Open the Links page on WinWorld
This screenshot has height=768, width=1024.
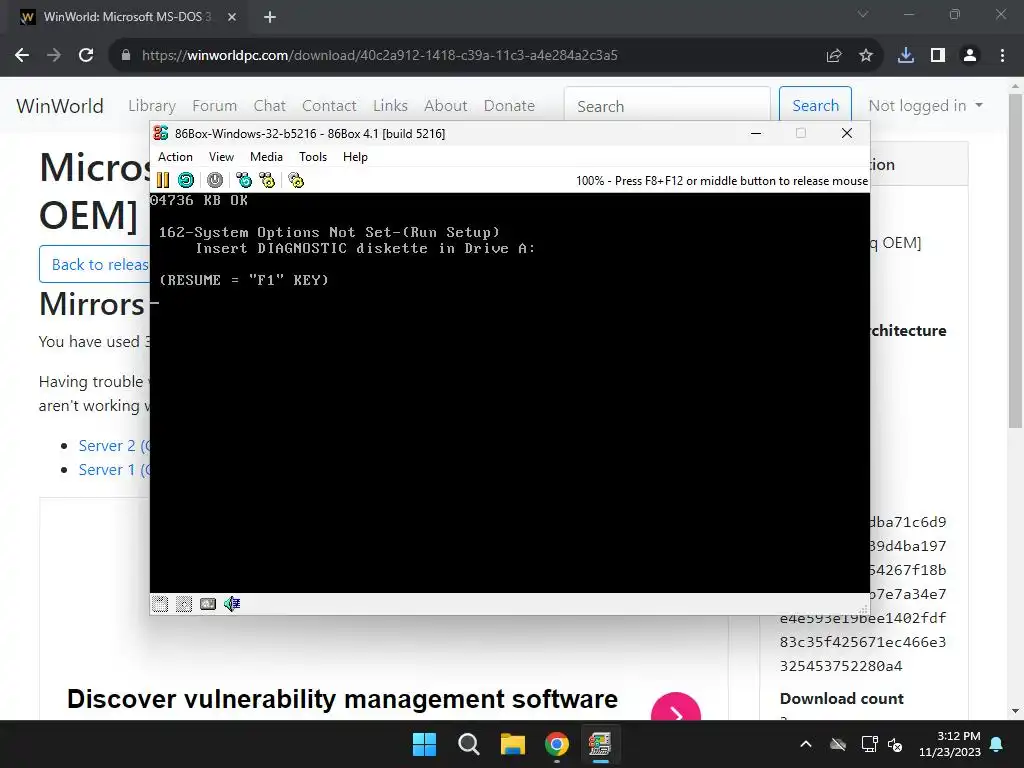click(391, 106)
